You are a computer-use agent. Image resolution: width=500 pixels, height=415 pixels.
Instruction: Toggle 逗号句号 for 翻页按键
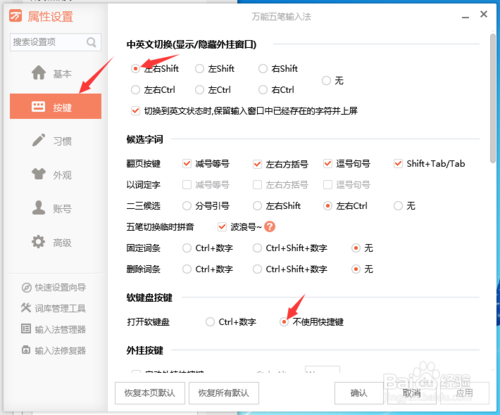coord(328,164)
